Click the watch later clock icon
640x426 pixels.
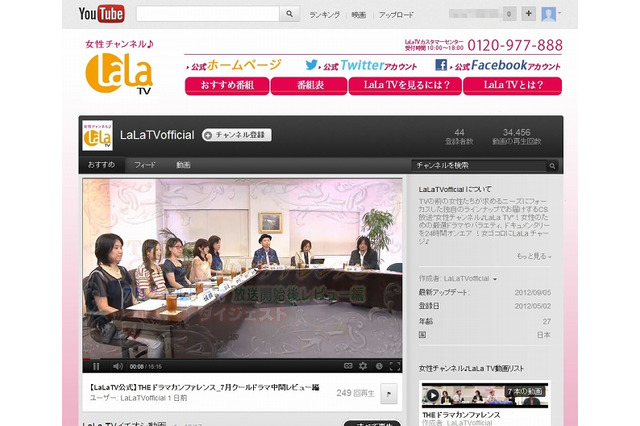(x=379, y=366)
